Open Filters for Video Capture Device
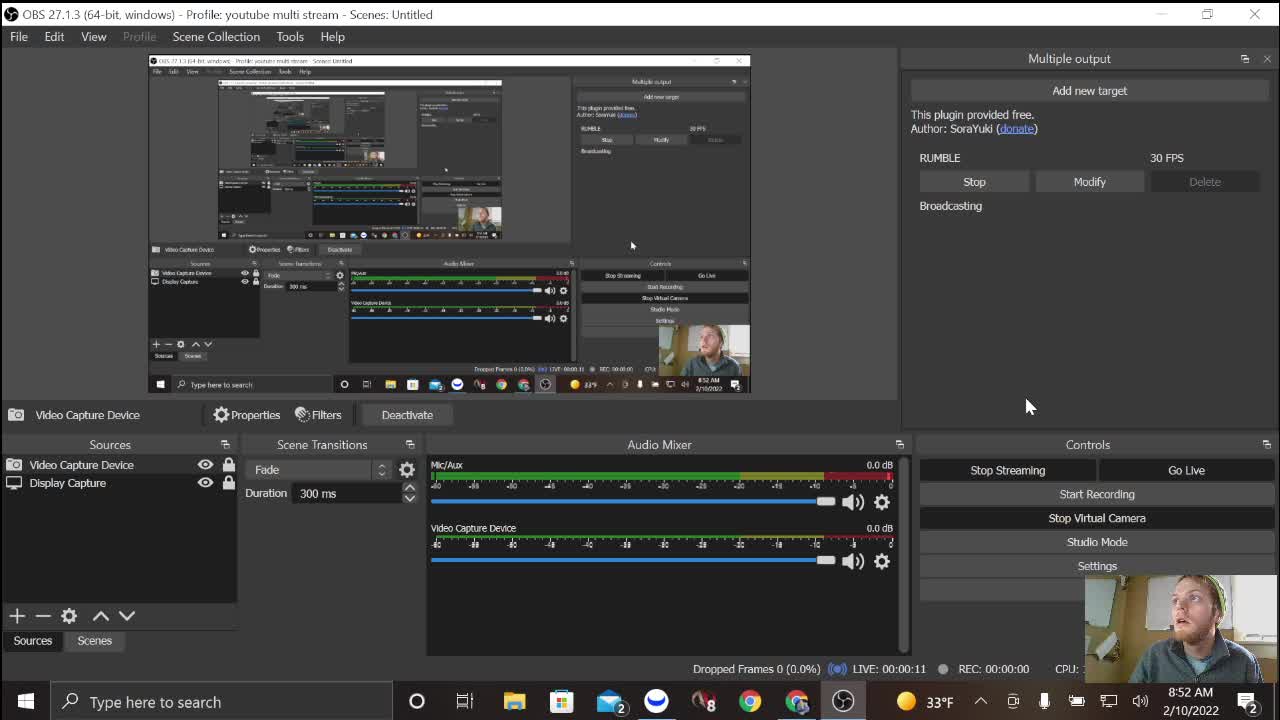Image resolution: width=1280 pixels, height=720 pixels. click(318, 415)
